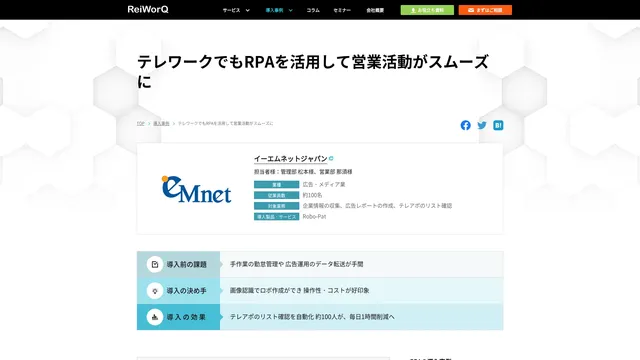
Task: Click the 導入製品・サービス label tag
Action: [276, 216]
